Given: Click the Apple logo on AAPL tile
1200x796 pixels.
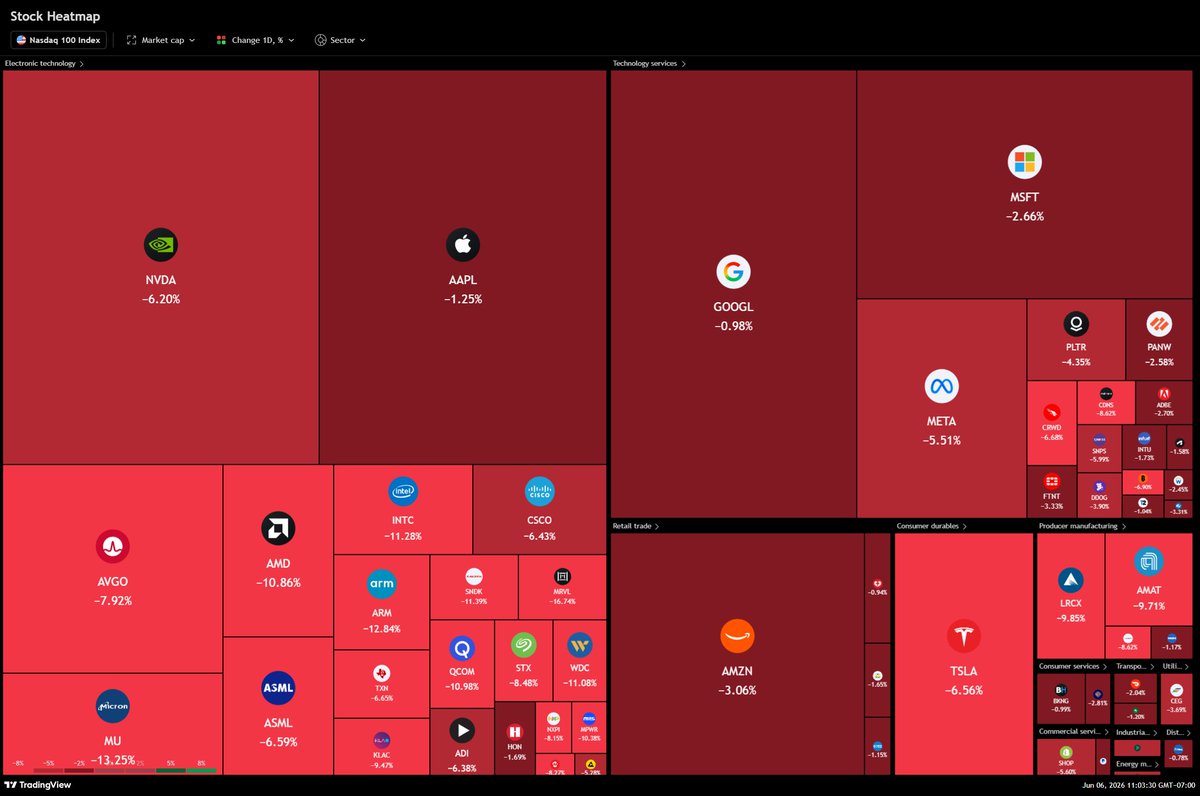Looking at the screenshot, I should coord(463,245).
